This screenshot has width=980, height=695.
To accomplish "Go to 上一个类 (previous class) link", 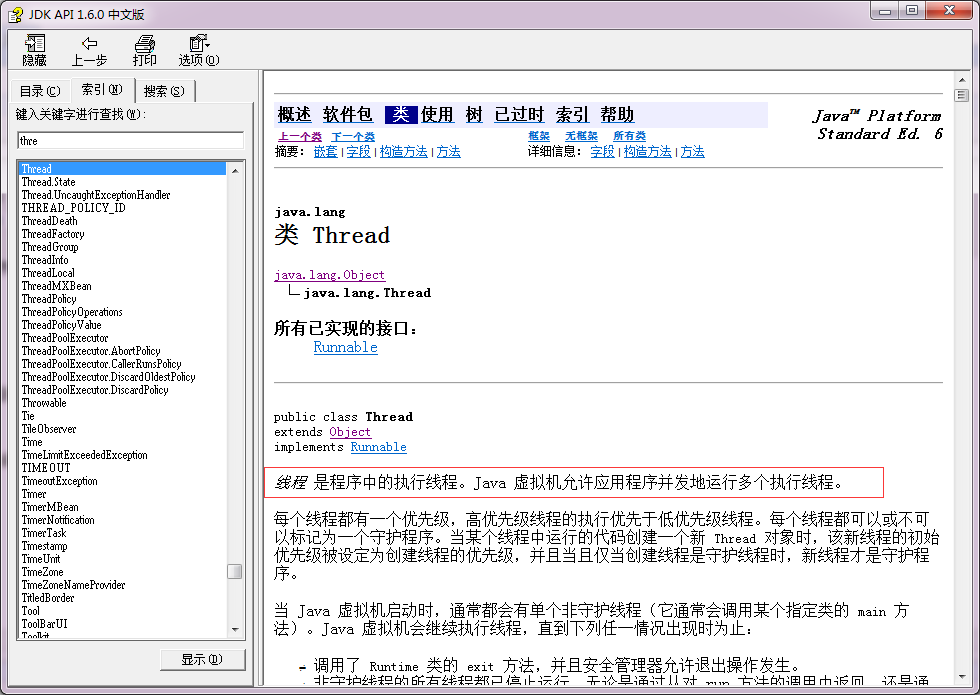I will (x=299, y=136).
